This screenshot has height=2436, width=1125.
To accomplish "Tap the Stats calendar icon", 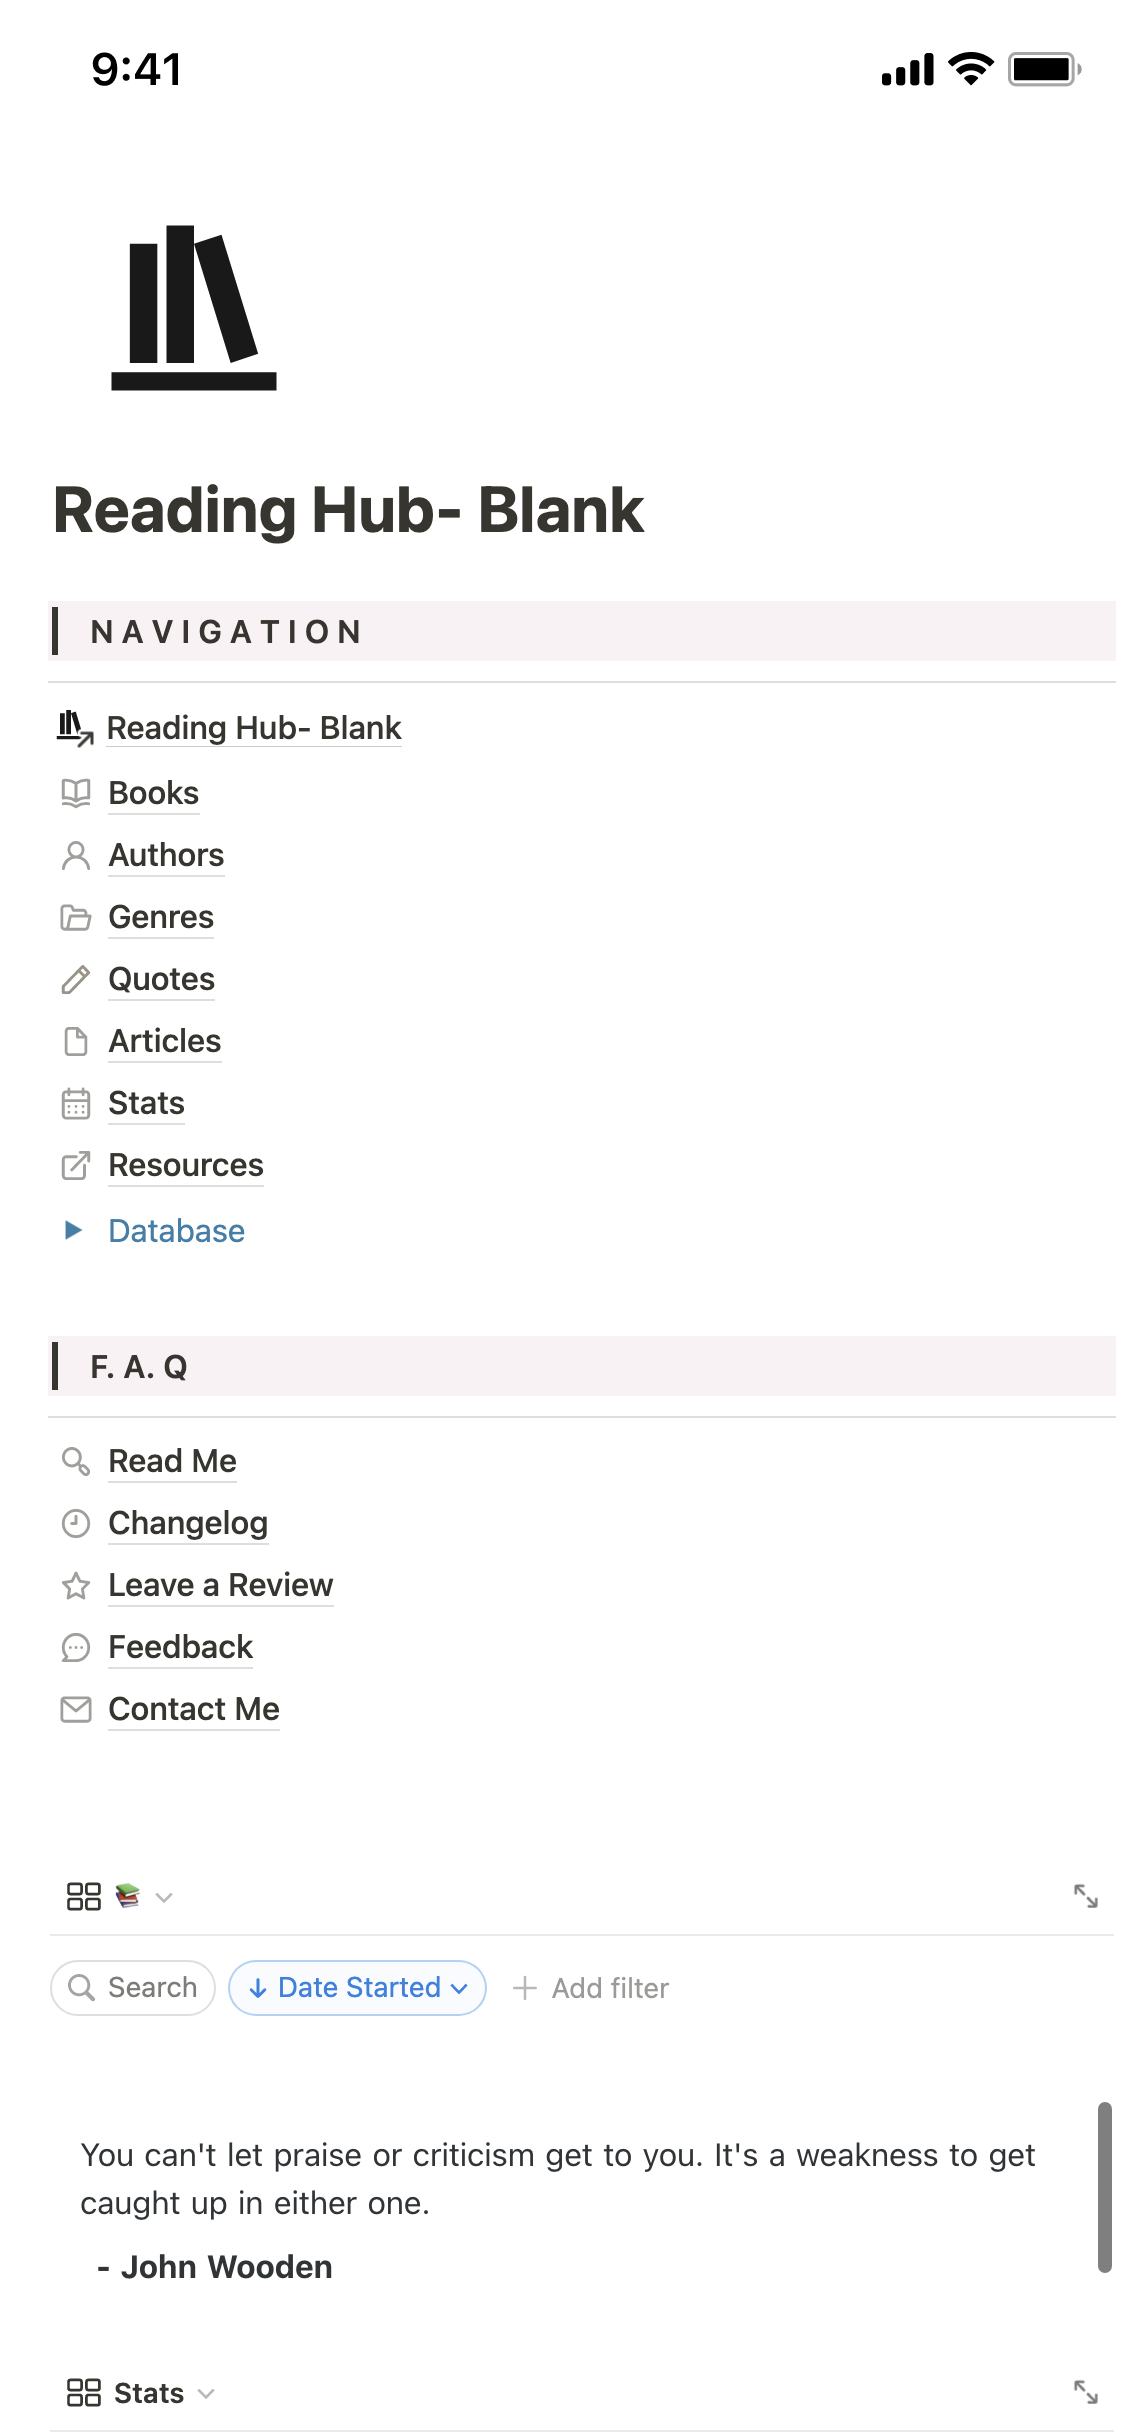I will tap(76, 1103).
